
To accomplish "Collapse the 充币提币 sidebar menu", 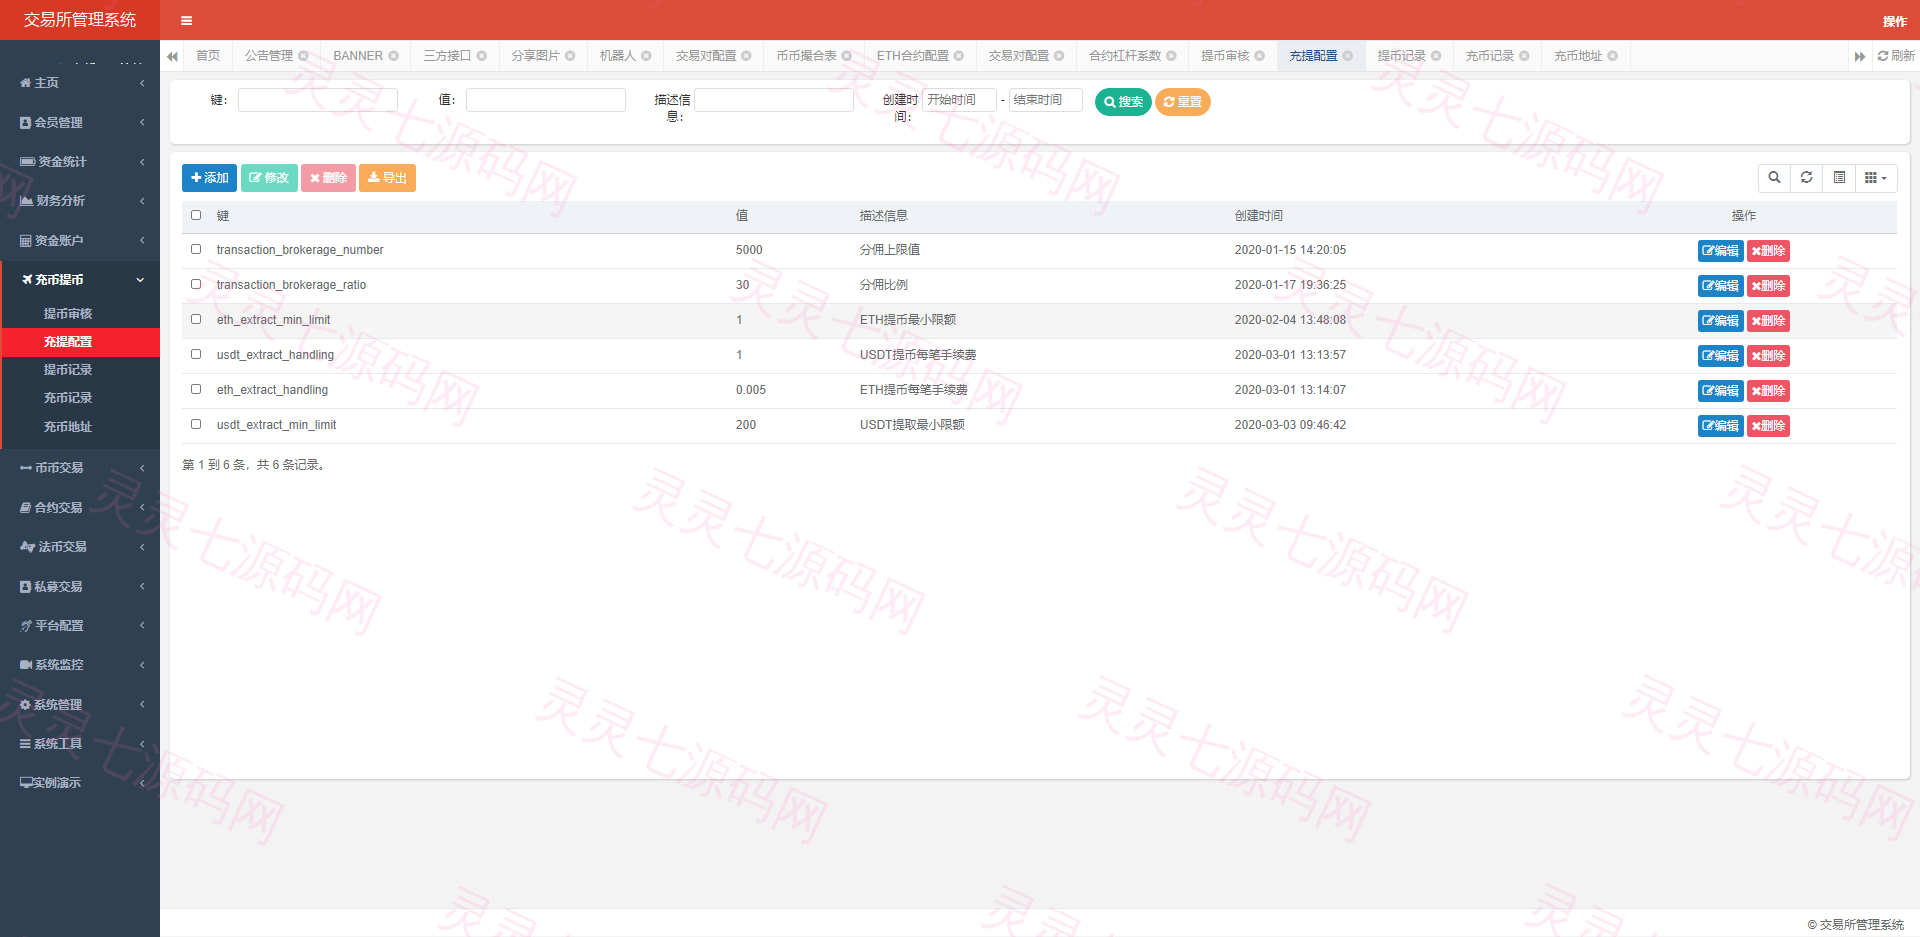I will point(80,279).
